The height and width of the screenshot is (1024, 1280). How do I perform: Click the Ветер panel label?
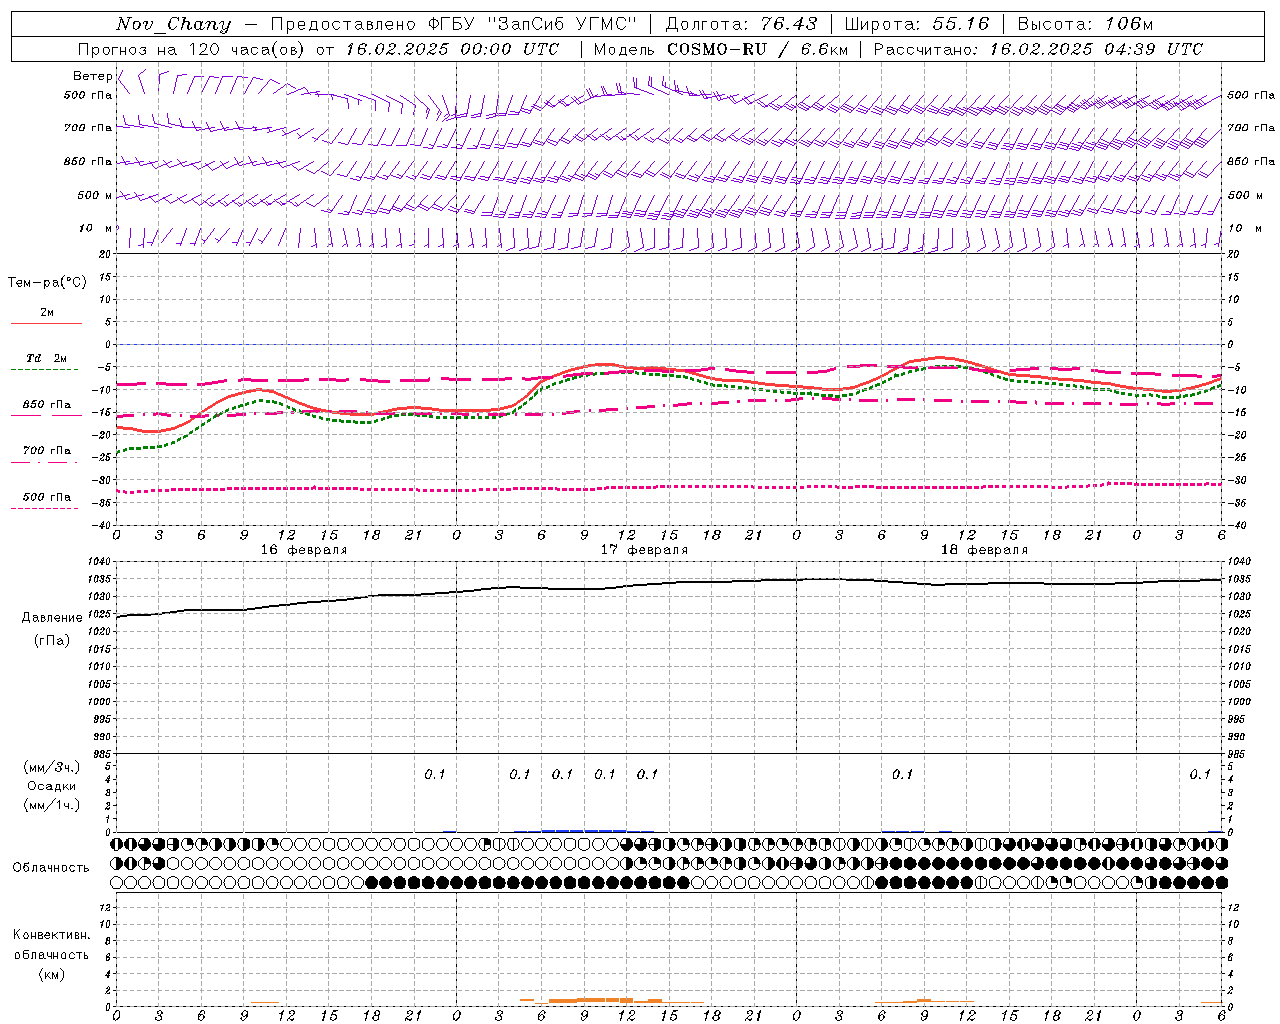[x=92, y=76]
